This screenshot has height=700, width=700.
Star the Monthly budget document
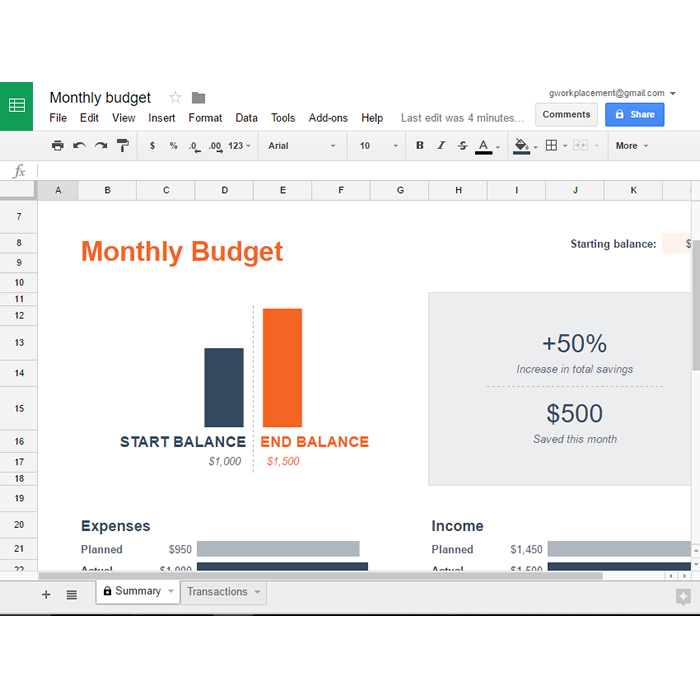coord(175,97)
